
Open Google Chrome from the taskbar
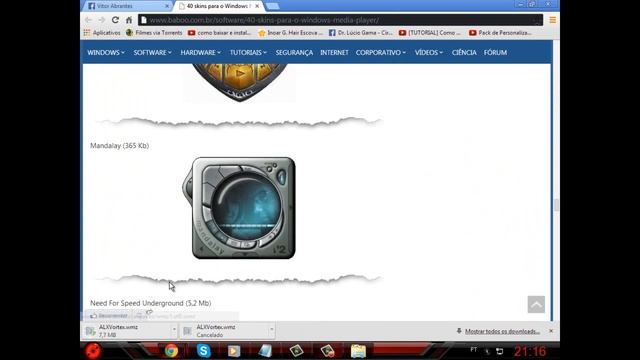click(171, 351)
